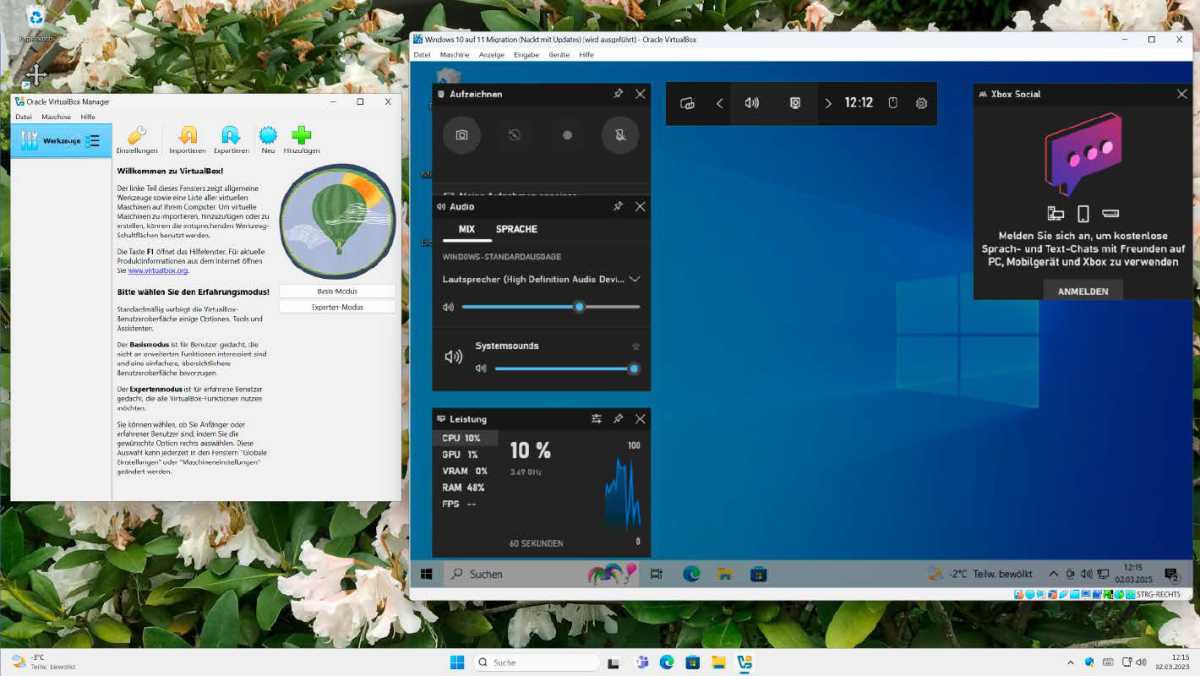This screenshot has width=1200, height=676.
Task: Choose the Experten-Modus button
Action: pyautogui.click(x=337, y=307)
